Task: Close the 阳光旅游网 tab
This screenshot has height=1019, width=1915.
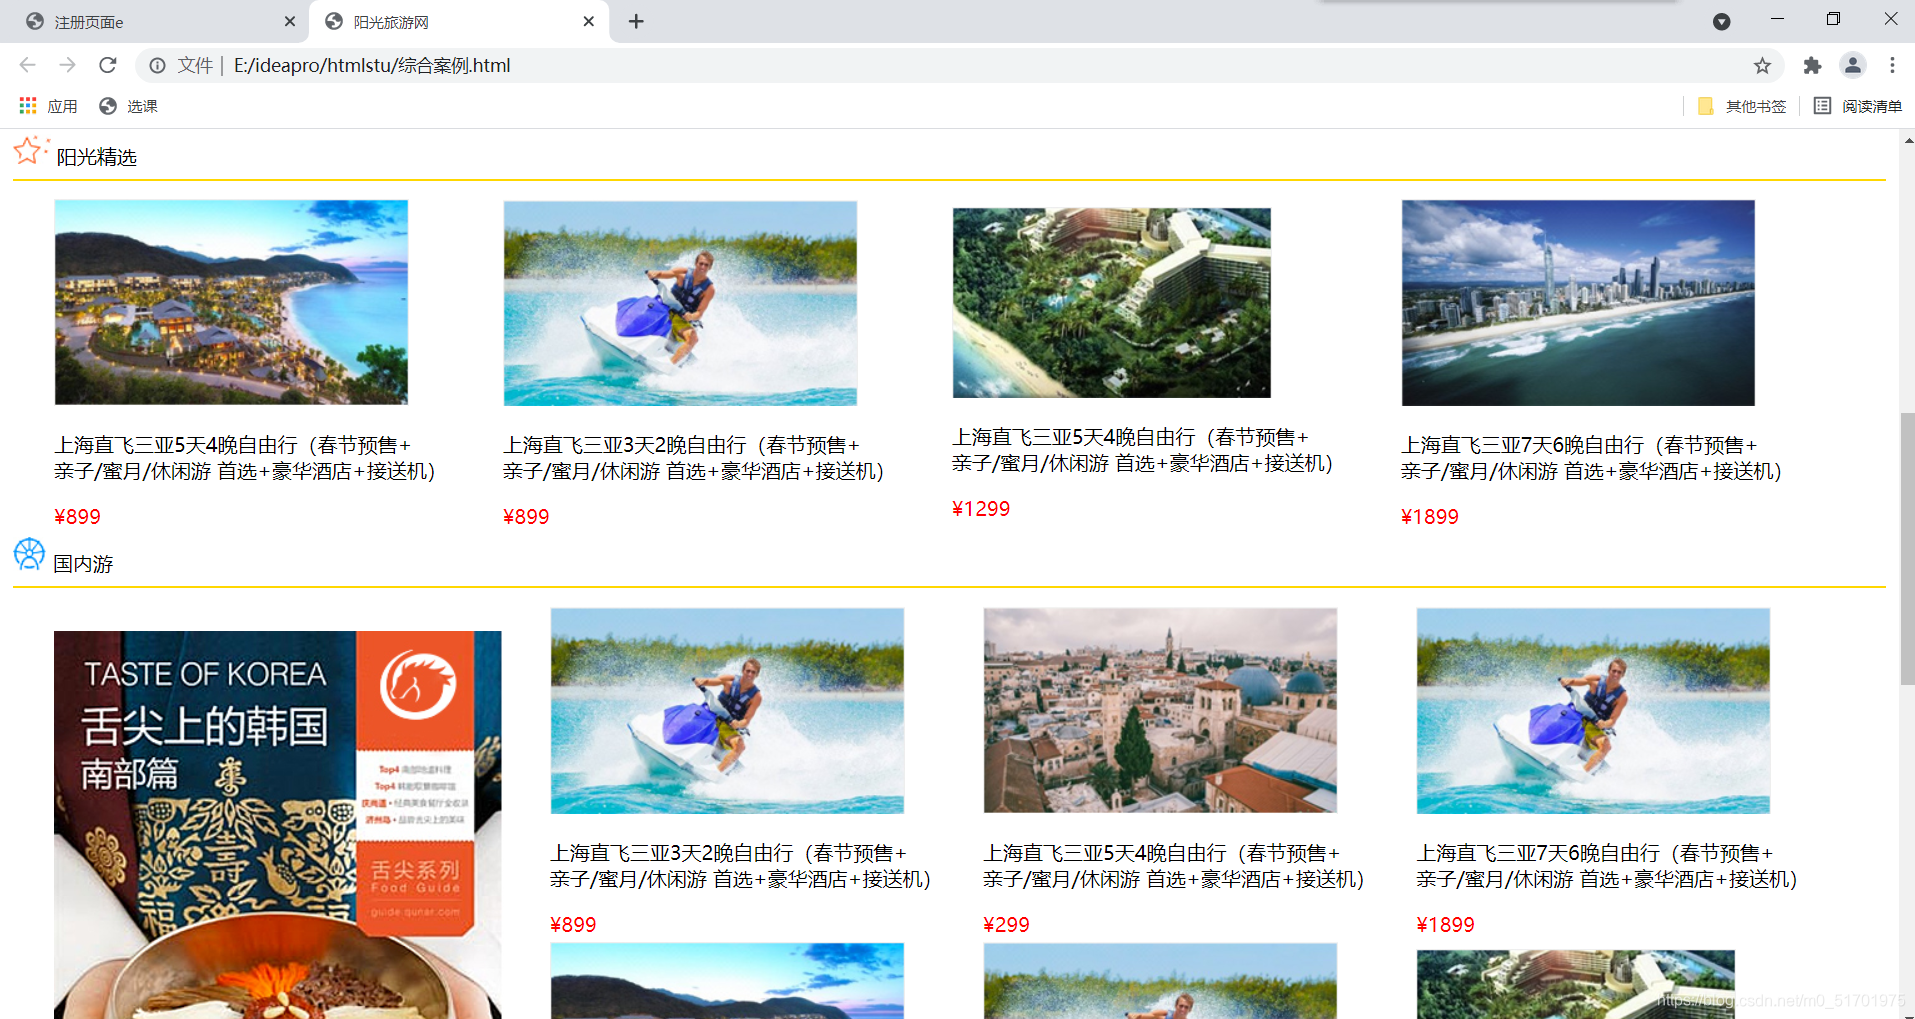Action: (589, 21)
